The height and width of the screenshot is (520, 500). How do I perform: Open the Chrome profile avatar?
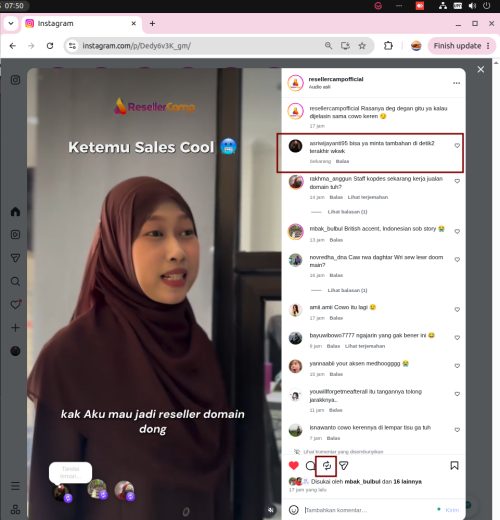click(x=416, y=46)
